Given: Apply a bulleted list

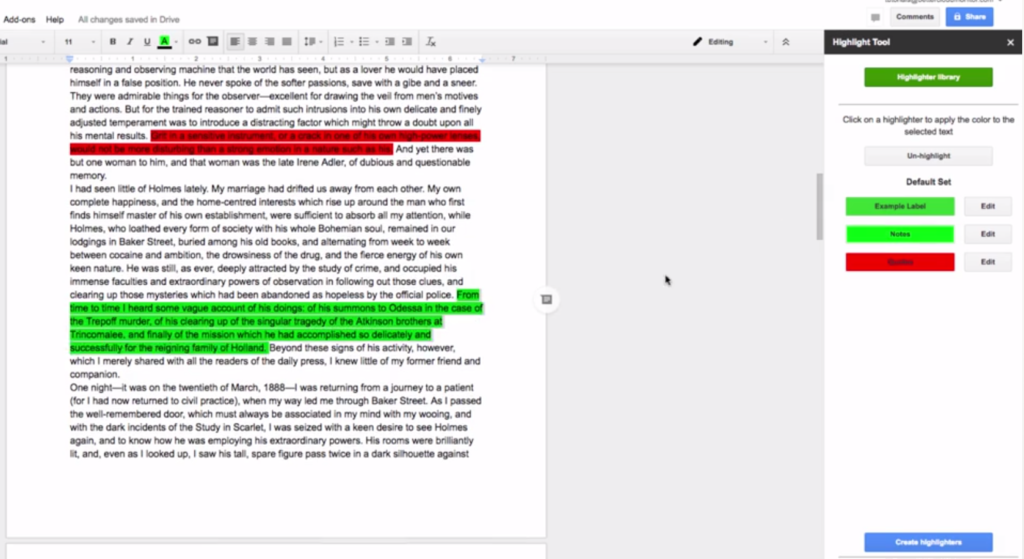Looking at the screenshot, I should coord(364,42).
